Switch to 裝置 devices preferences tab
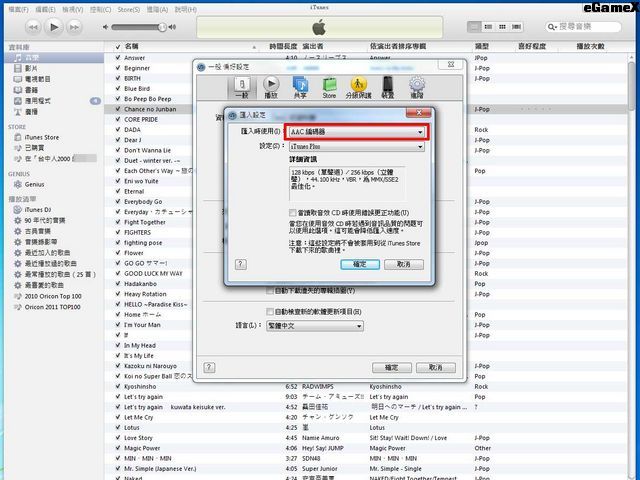 point(387,88)
